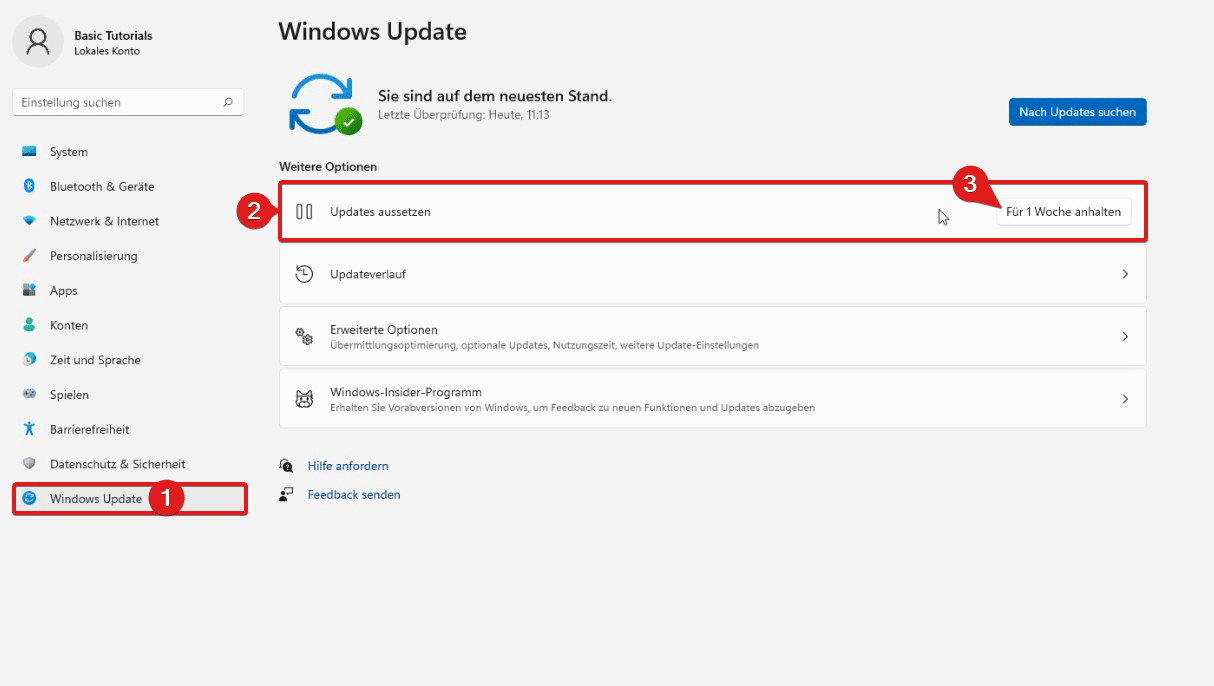The width and height of the screenshot is (1214, 686).
Task: Pause updates with Für 1 Woche anhalten
Action: pos(1063,212)
